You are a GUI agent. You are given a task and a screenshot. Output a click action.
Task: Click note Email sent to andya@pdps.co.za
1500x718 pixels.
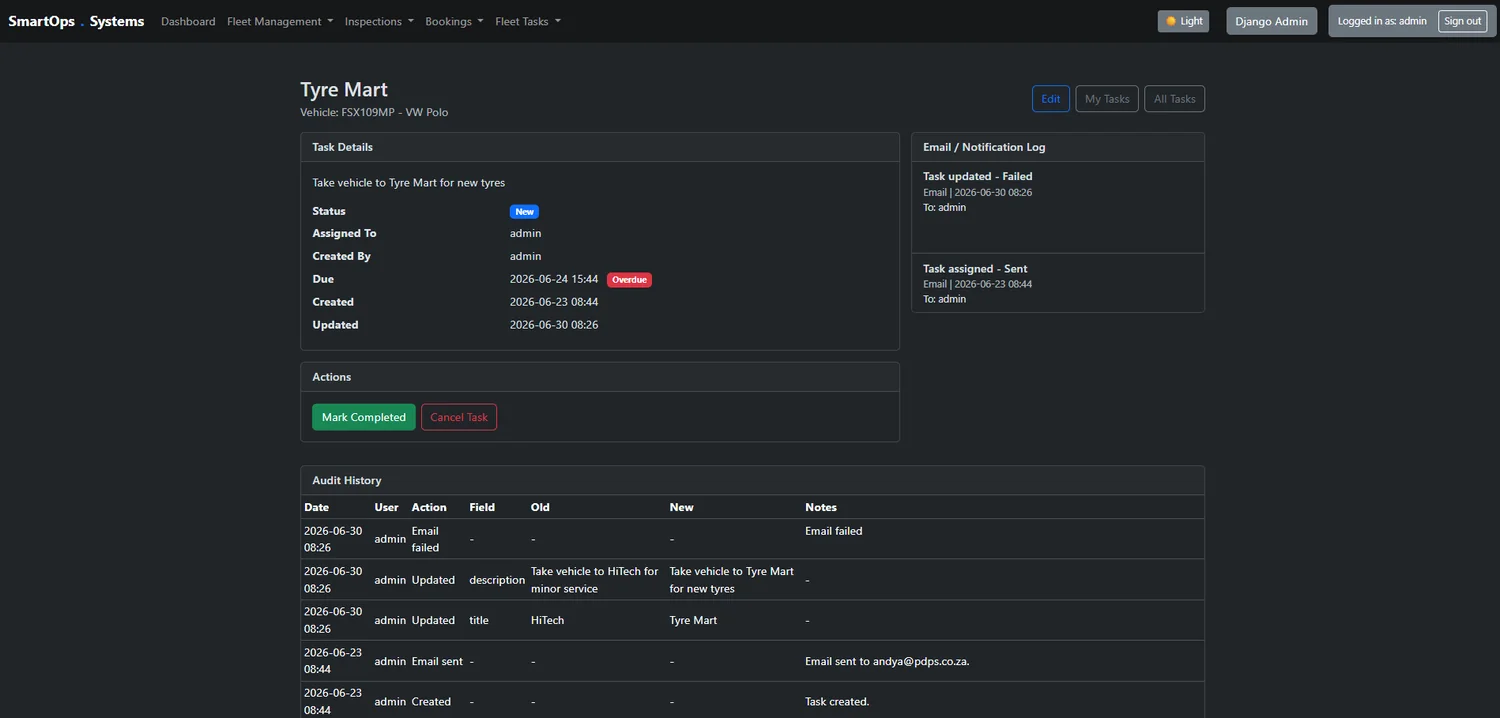coord(887,661)
